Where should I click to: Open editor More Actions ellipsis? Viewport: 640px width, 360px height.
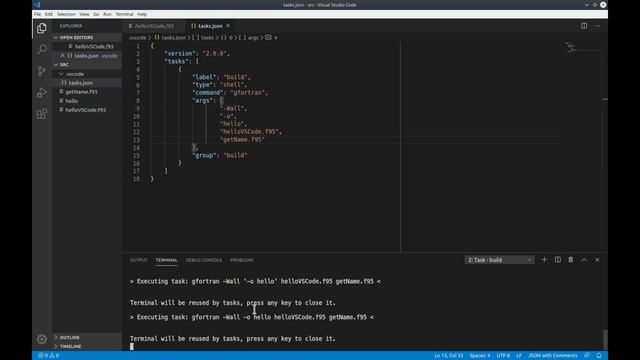(x=597, y=26)
